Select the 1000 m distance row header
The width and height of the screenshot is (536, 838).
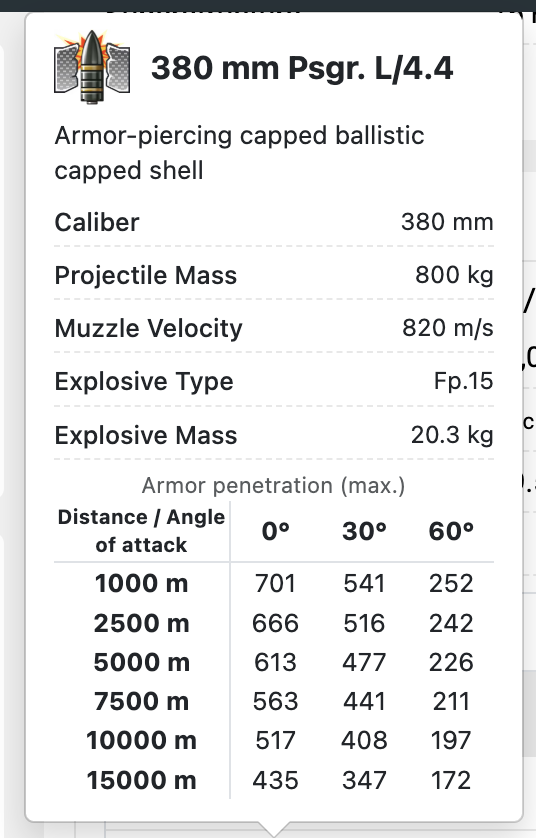click(142, 583)
